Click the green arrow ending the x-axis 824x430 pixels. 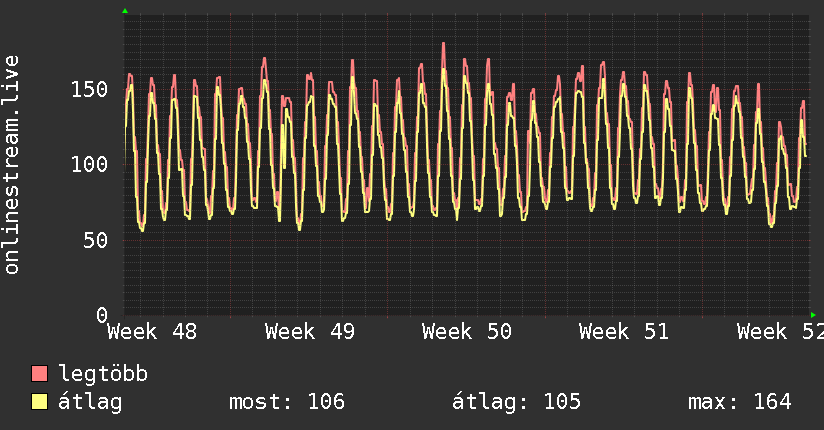click(x=813, y=315)
